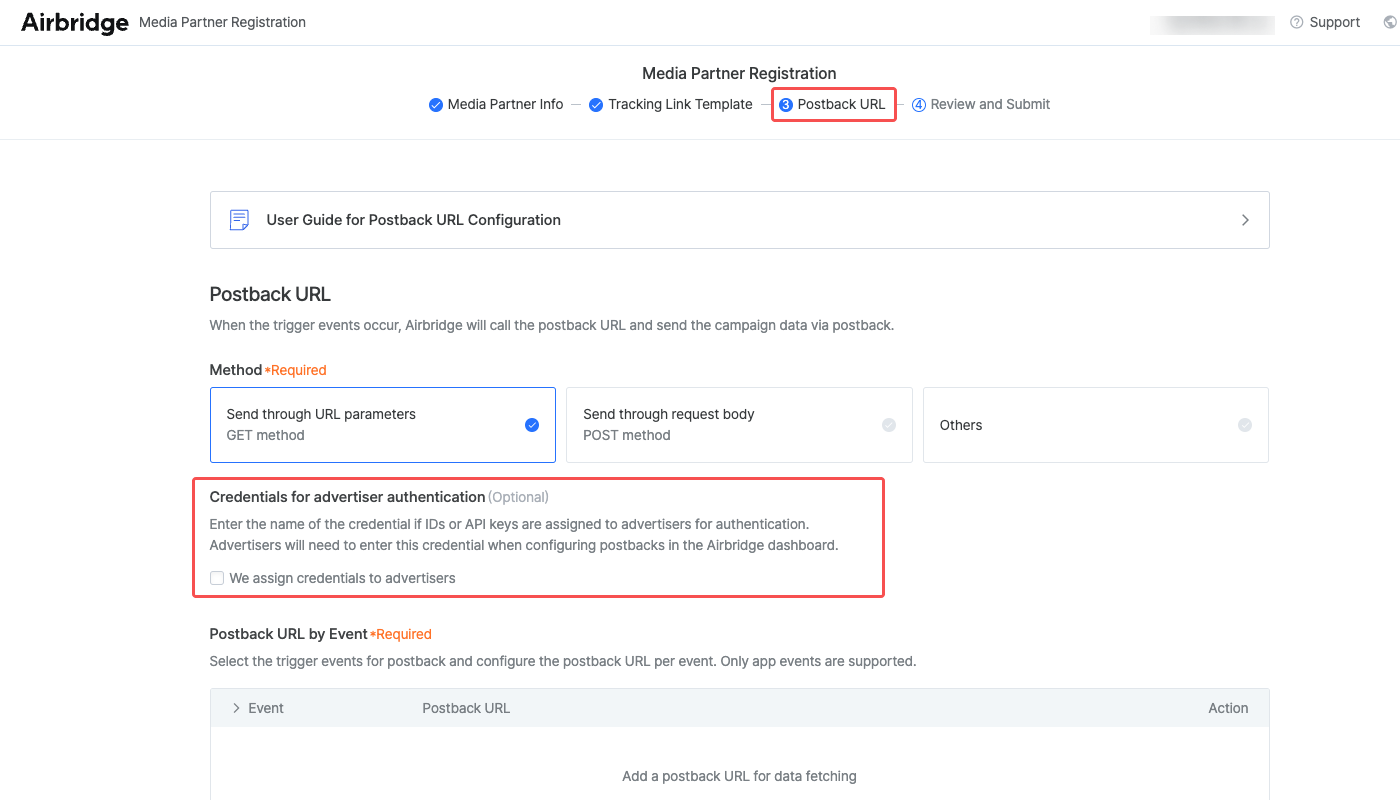The width and height of the screenshot is (1400, 800).
Task: Click the Airbridge logo
Action: 75,22
